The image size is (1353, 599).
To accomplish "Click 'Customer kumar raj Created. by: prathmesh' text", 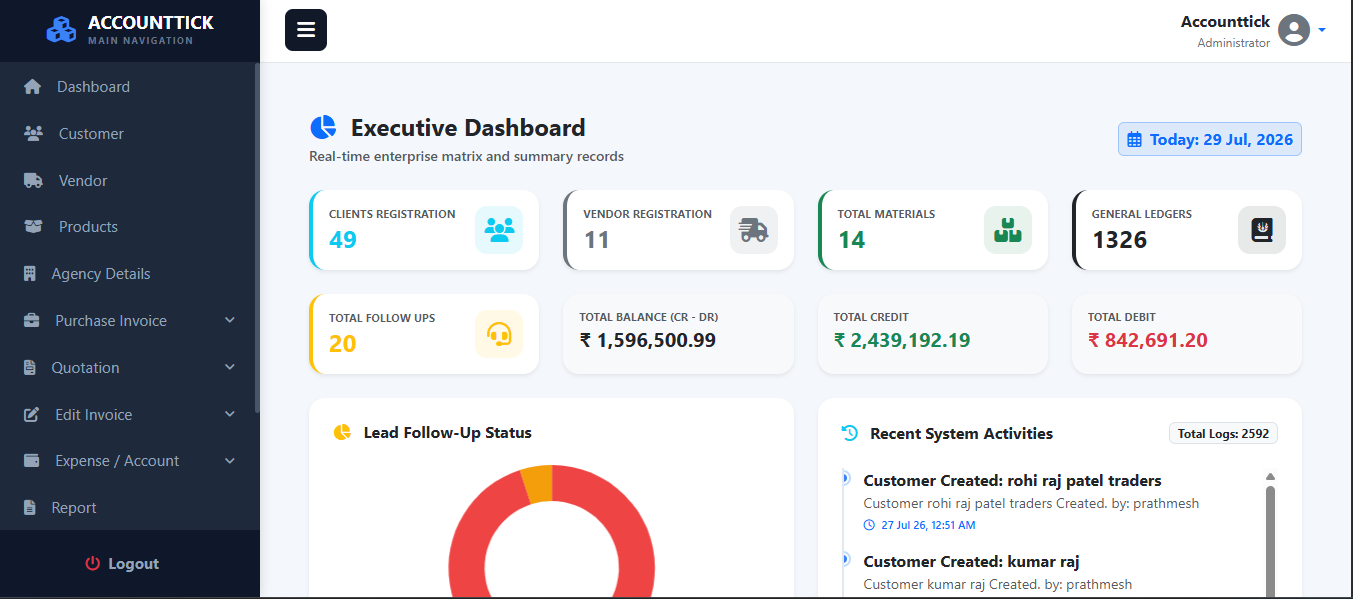I will point(997,584).
